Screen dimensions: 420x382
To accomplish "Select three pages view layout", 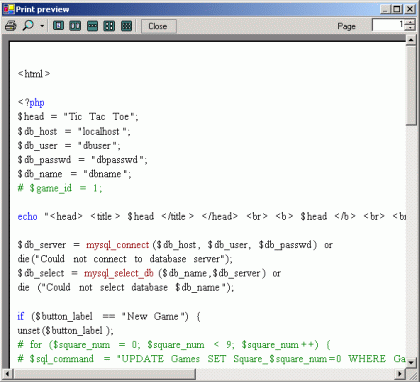I will (x=92, y=26).
